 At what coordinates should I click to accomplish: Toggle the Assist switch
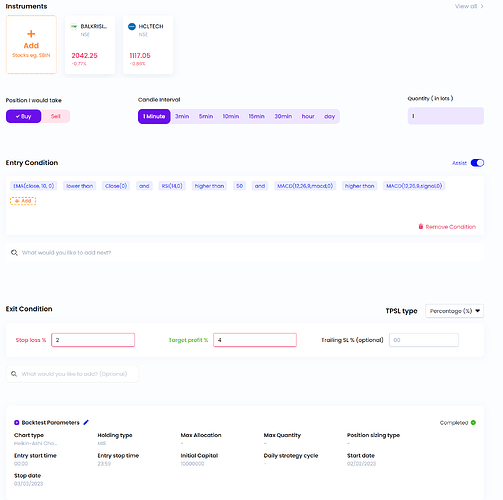(477, 163)
